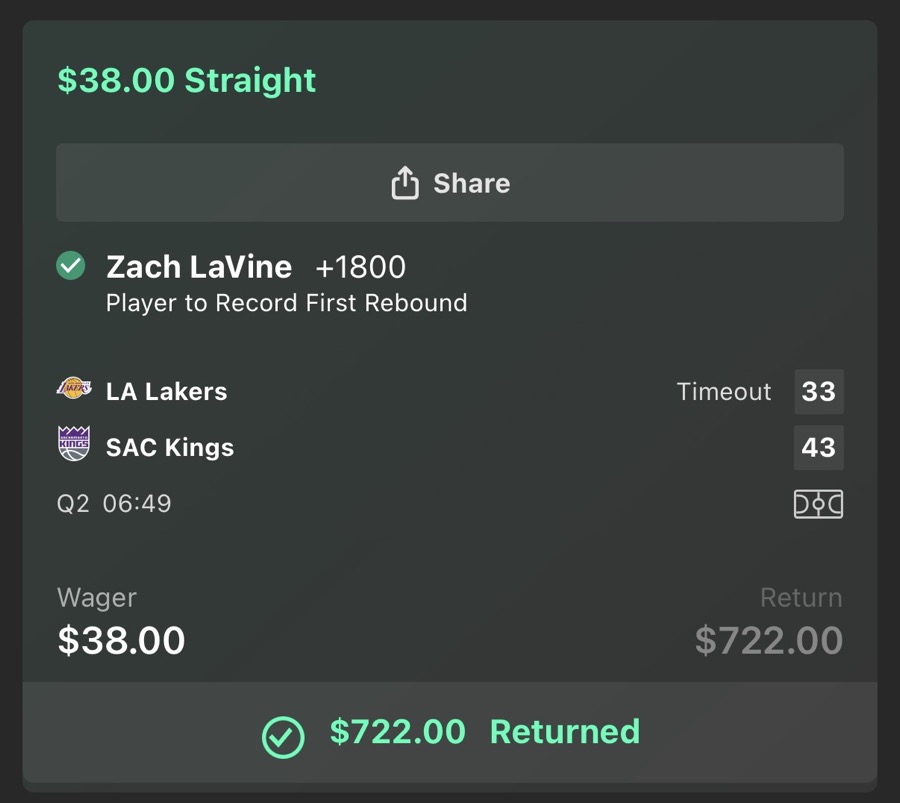Open Zach LaVine's player profile
Screen dimensions: 900x803
tap(197, 266)
